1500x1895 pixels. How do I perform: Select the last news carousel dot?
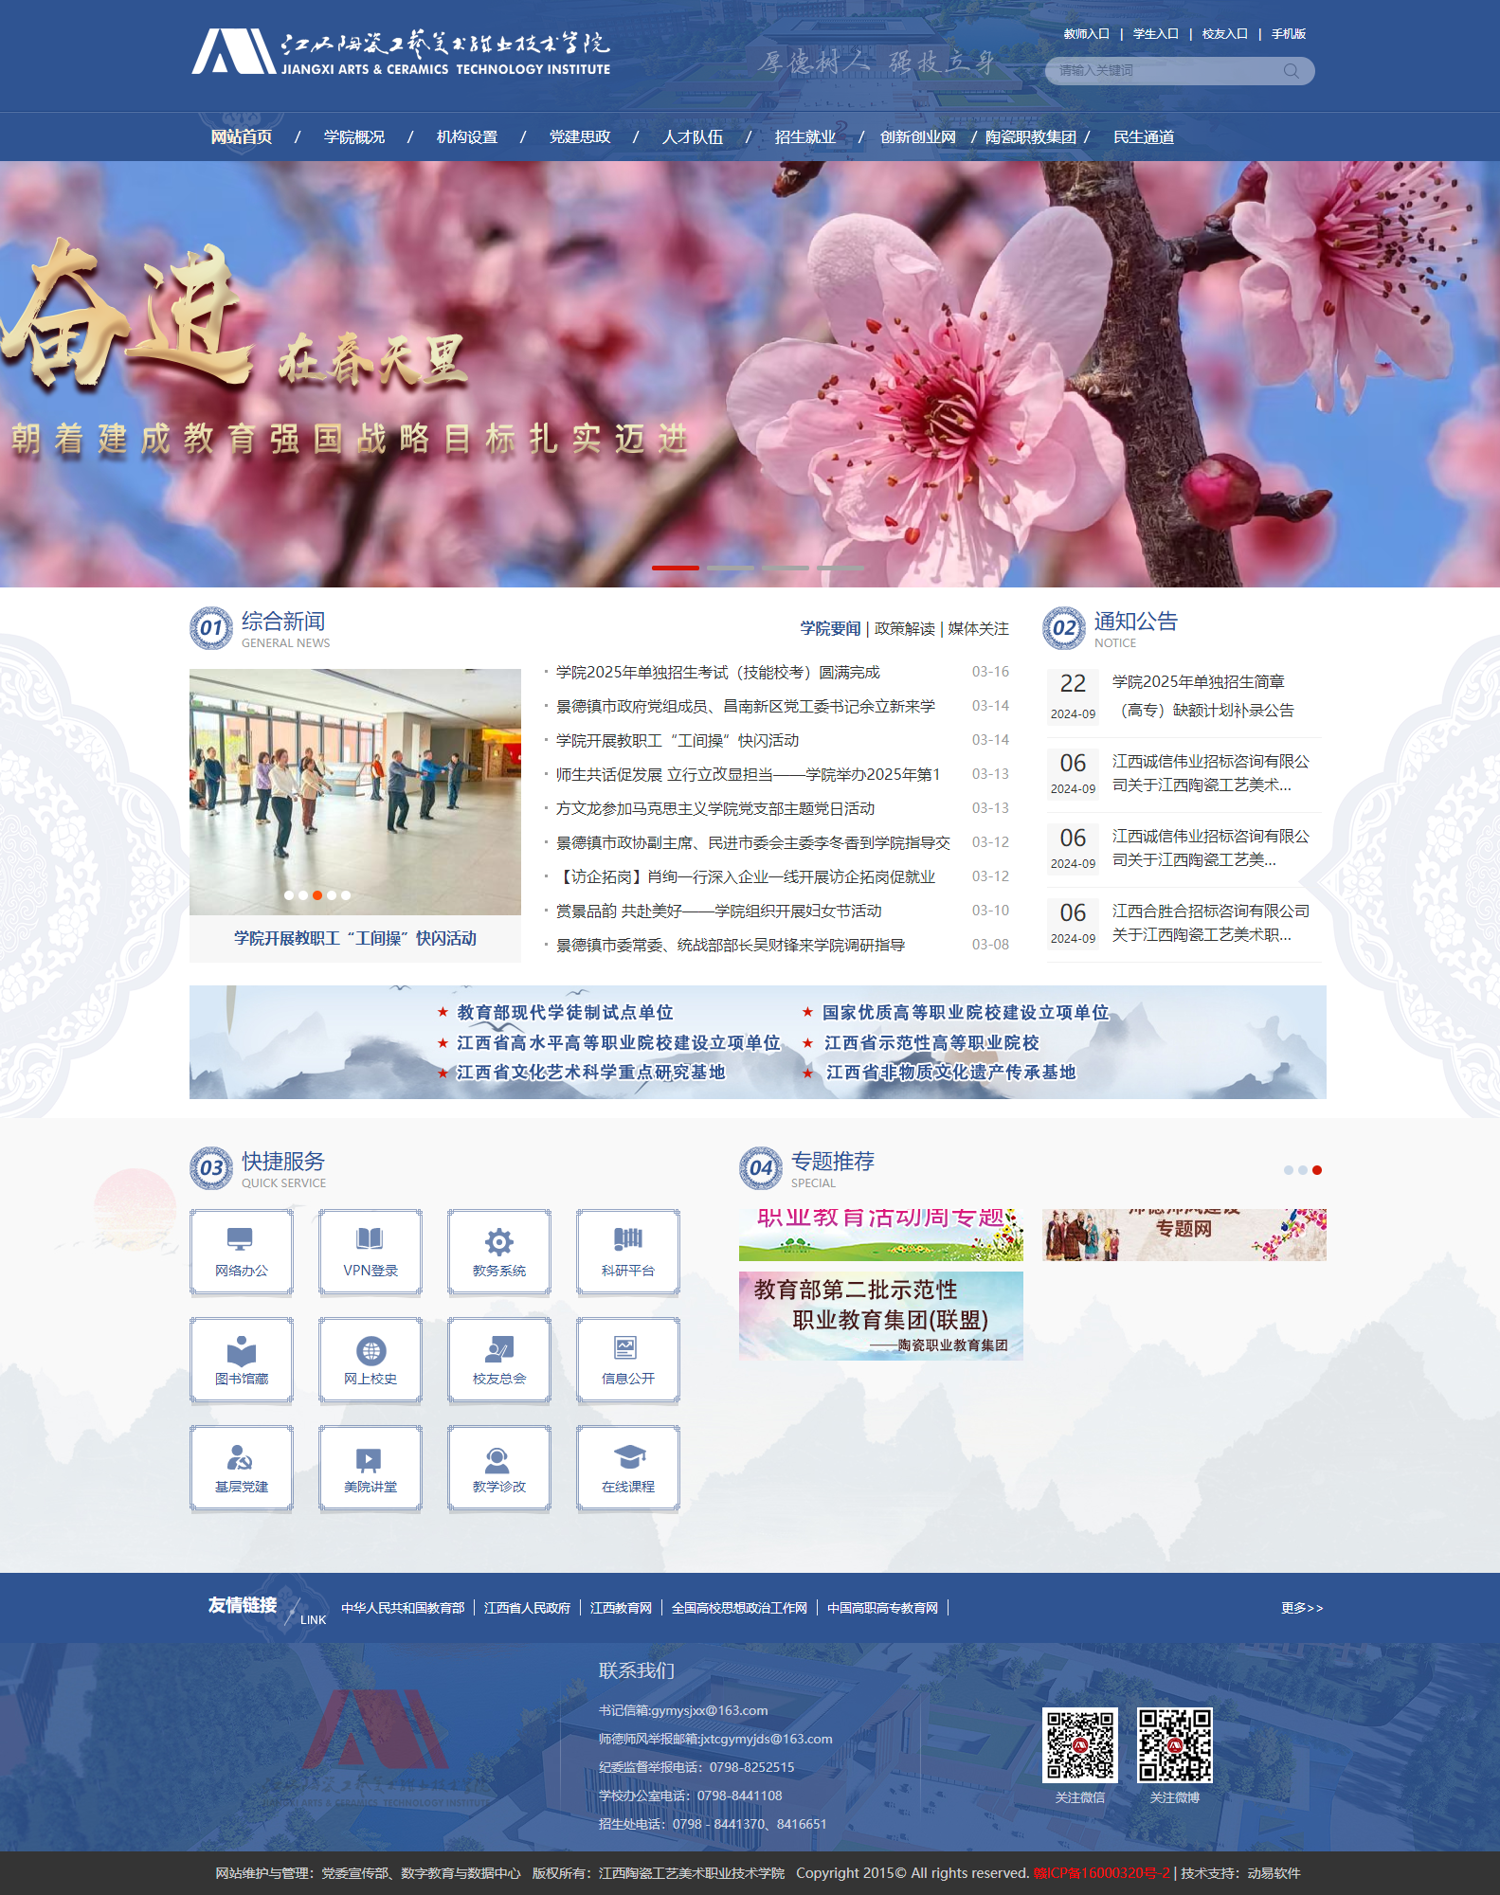(x=346, y=895)
